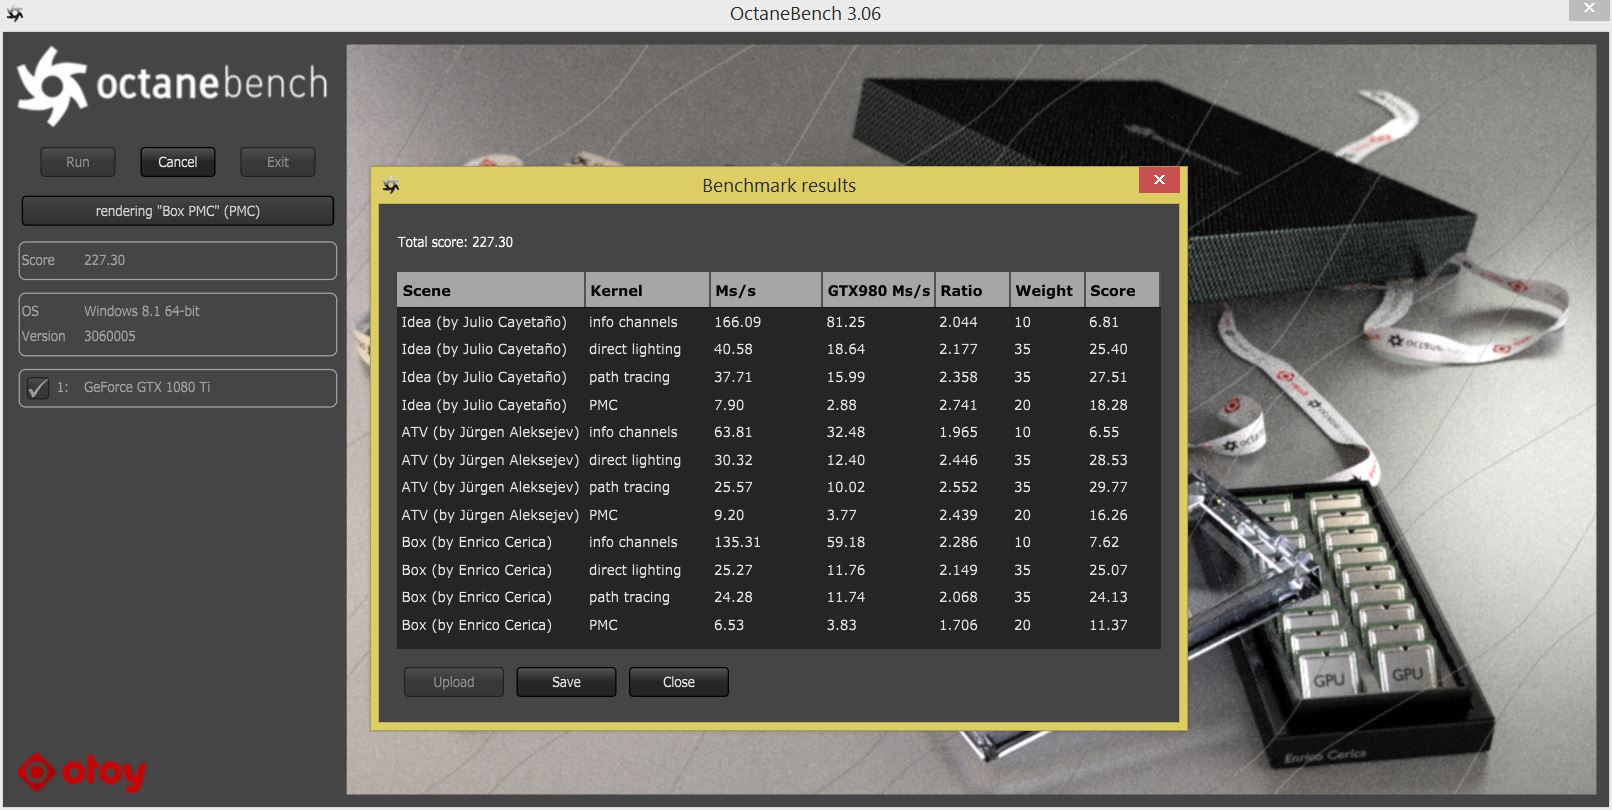
Task: Close the Benchmark results dialog
Action: (1159, 179)
